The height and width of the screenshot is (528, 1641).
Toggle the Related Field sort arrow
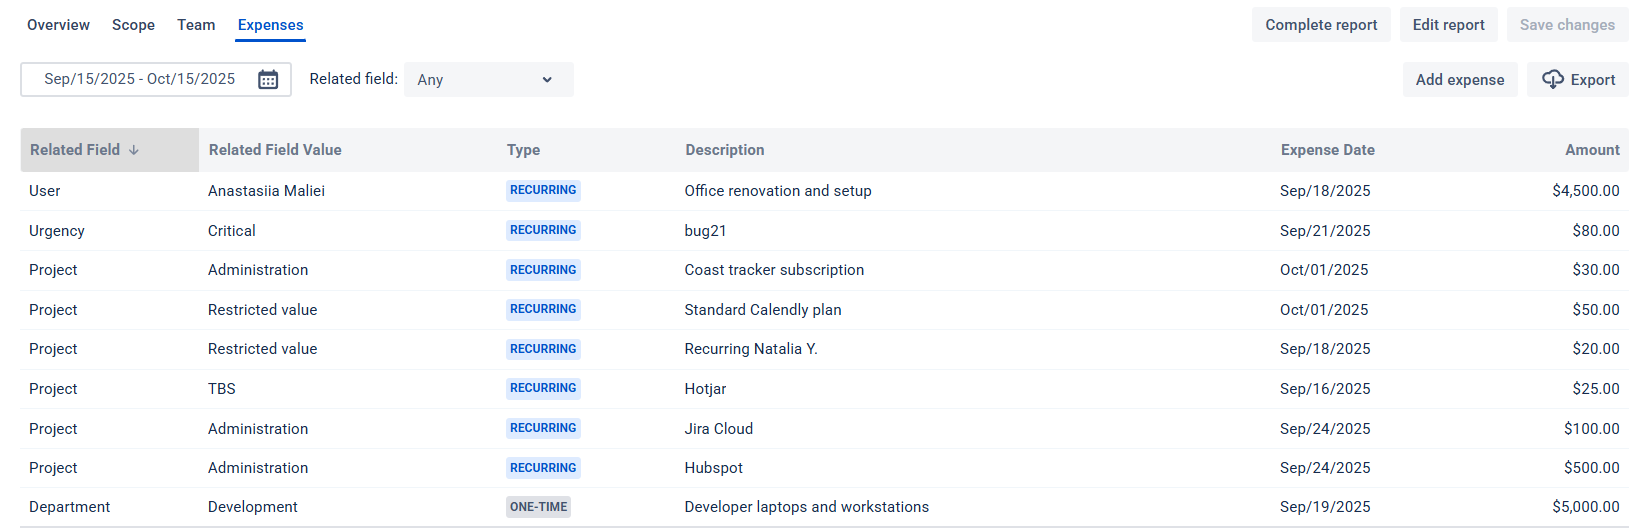(134, 150)
